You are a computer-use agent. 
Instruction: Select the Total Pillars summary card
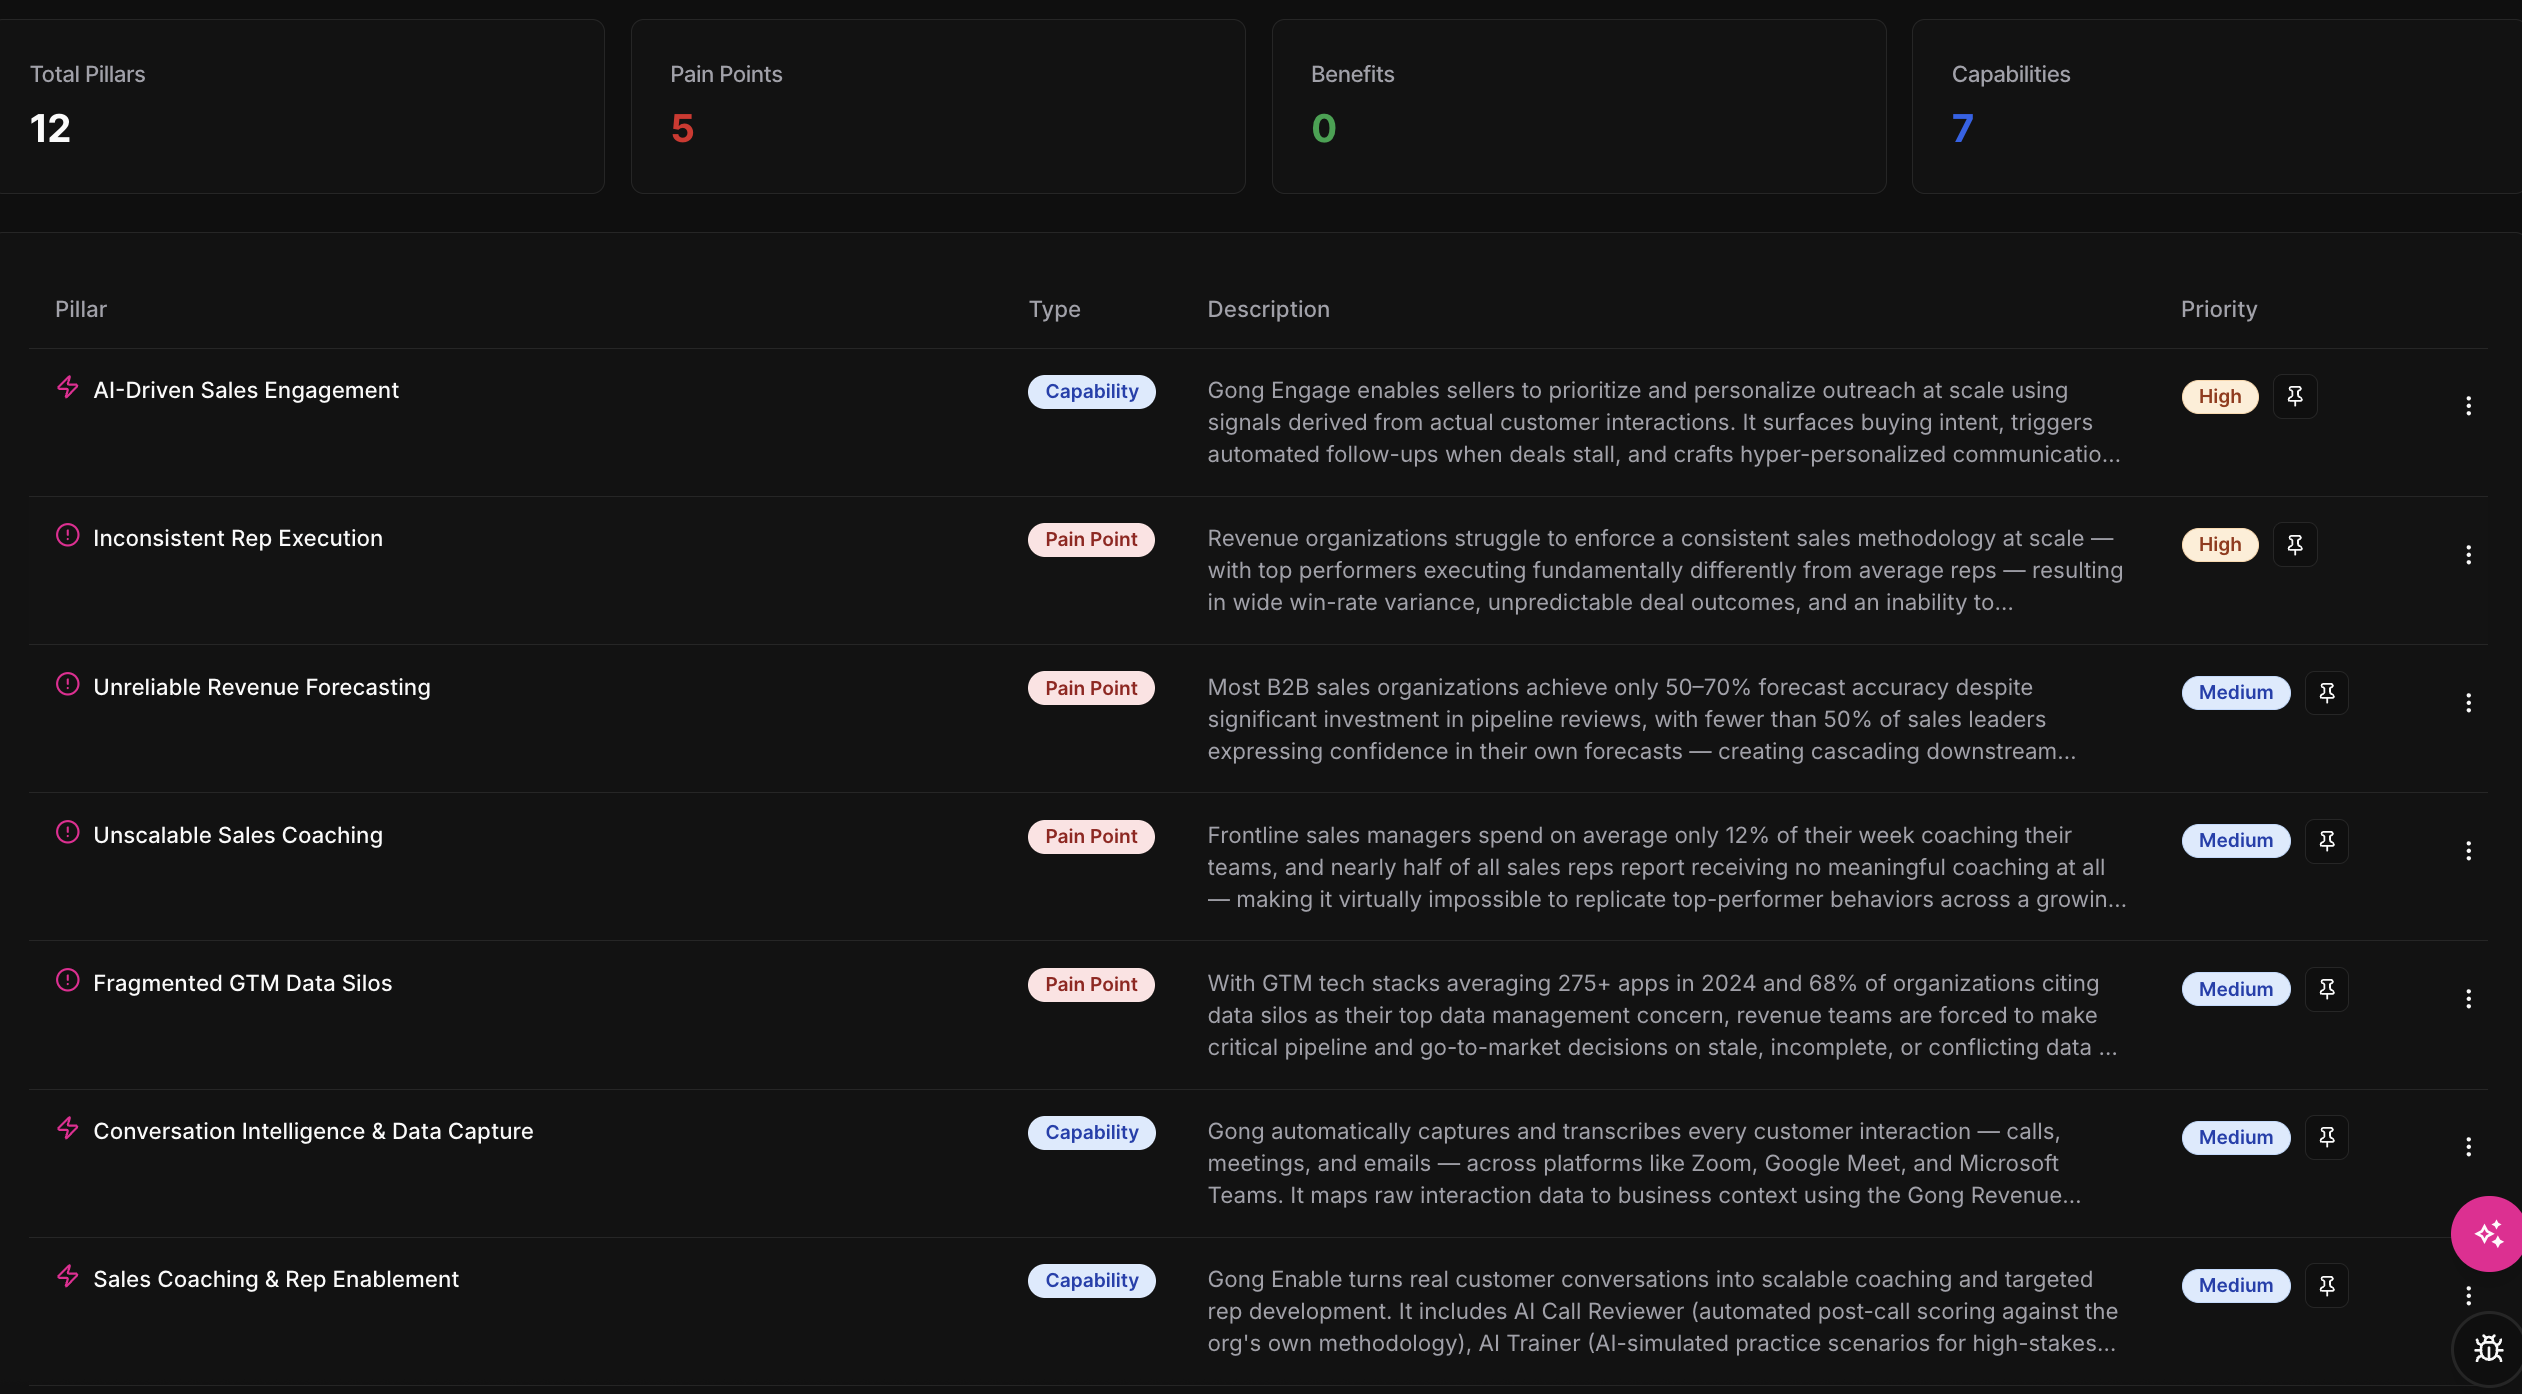pos(300,106)
